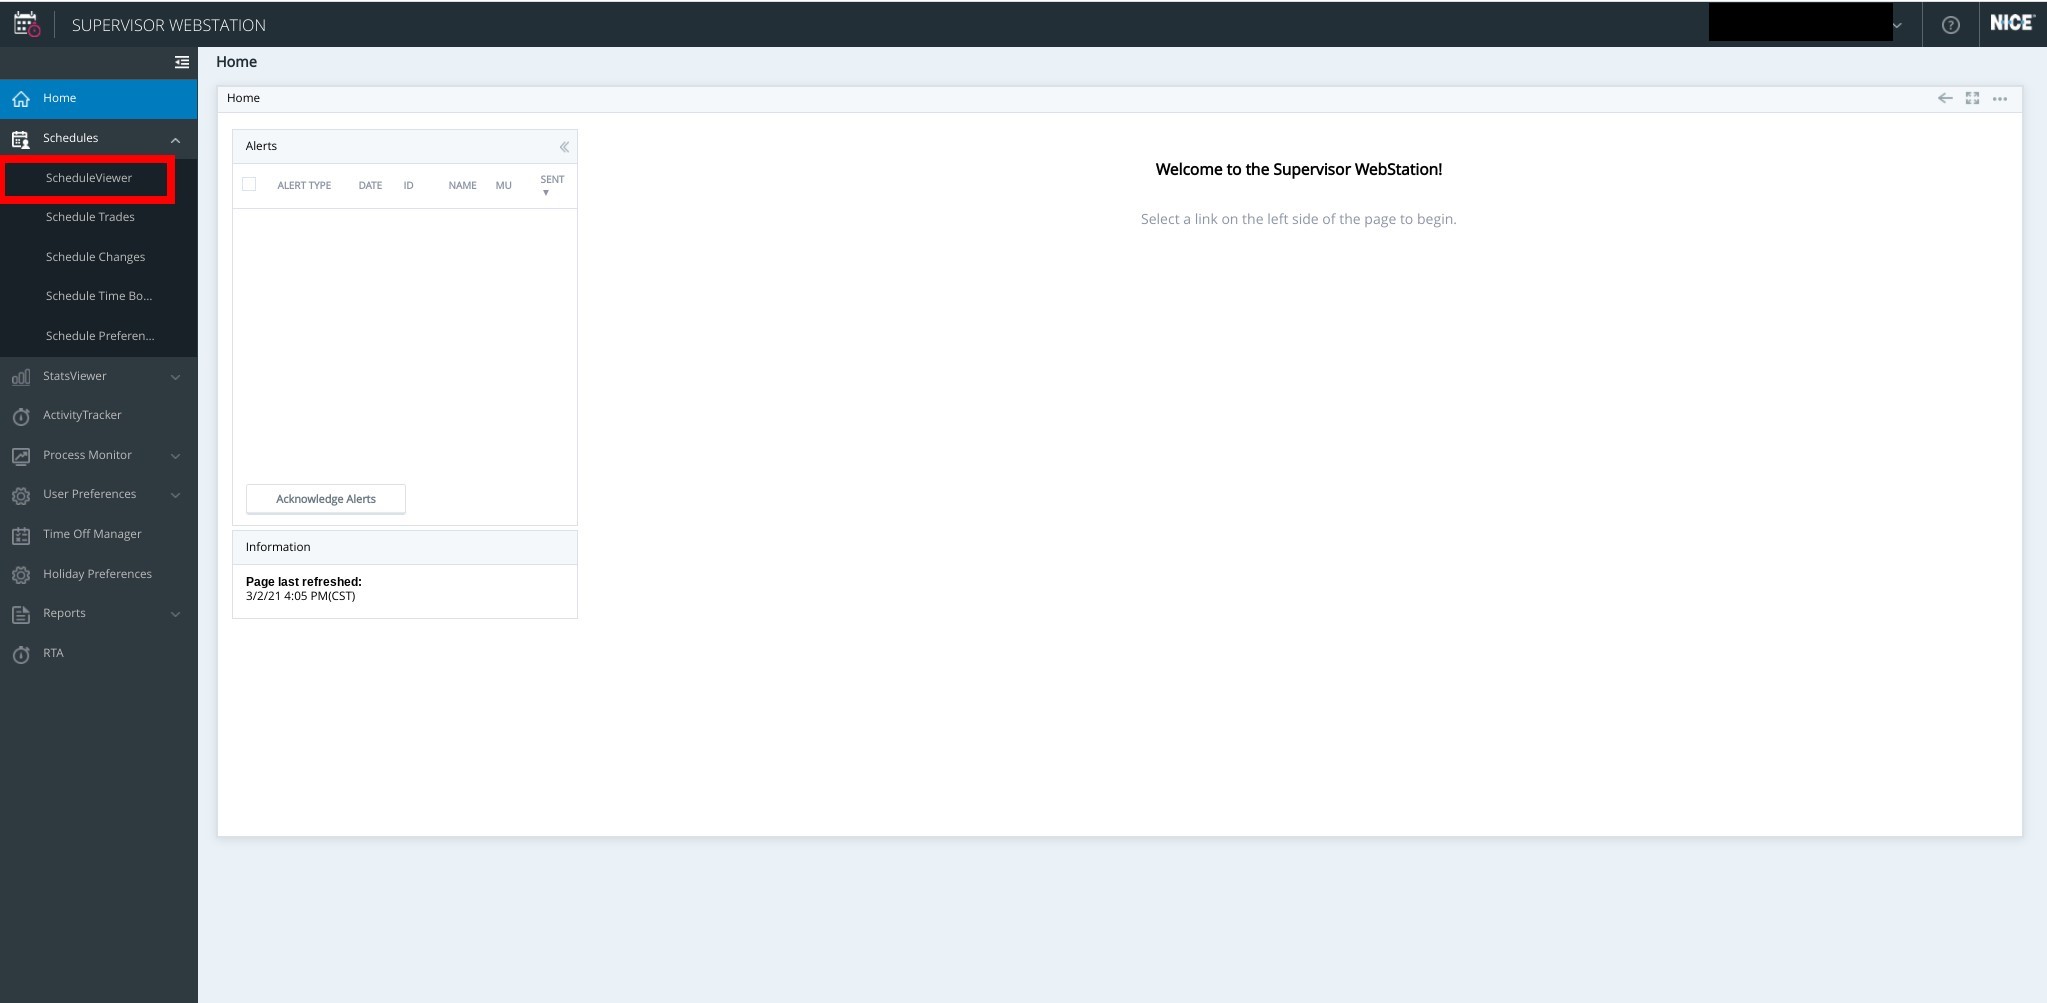2047x1003 pixels.
Task: Click the ALERT TYPE column header
Action: click(304, 186)
